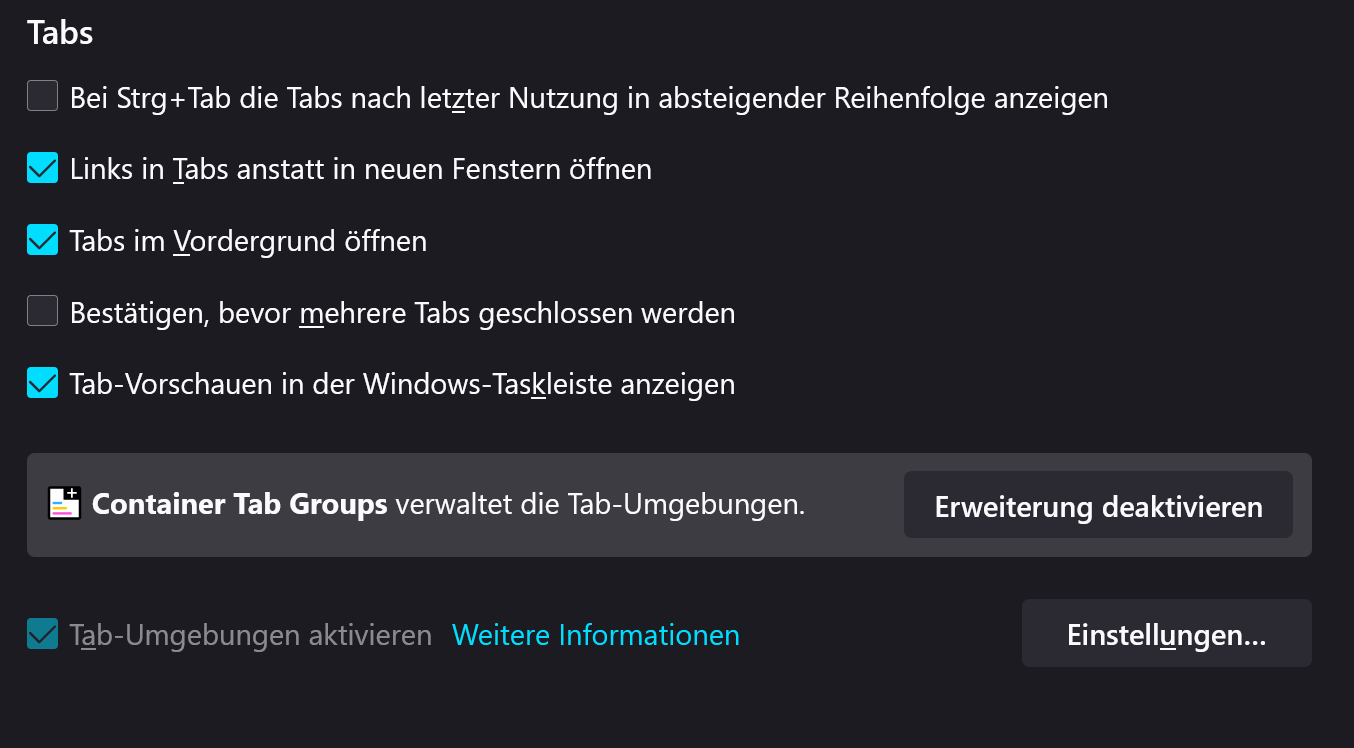Click the greyed-out Tab-Umgebungen aktivieren checkbox
The image size is (1354, 748).
pyautogui.click(x=42, y=634)
